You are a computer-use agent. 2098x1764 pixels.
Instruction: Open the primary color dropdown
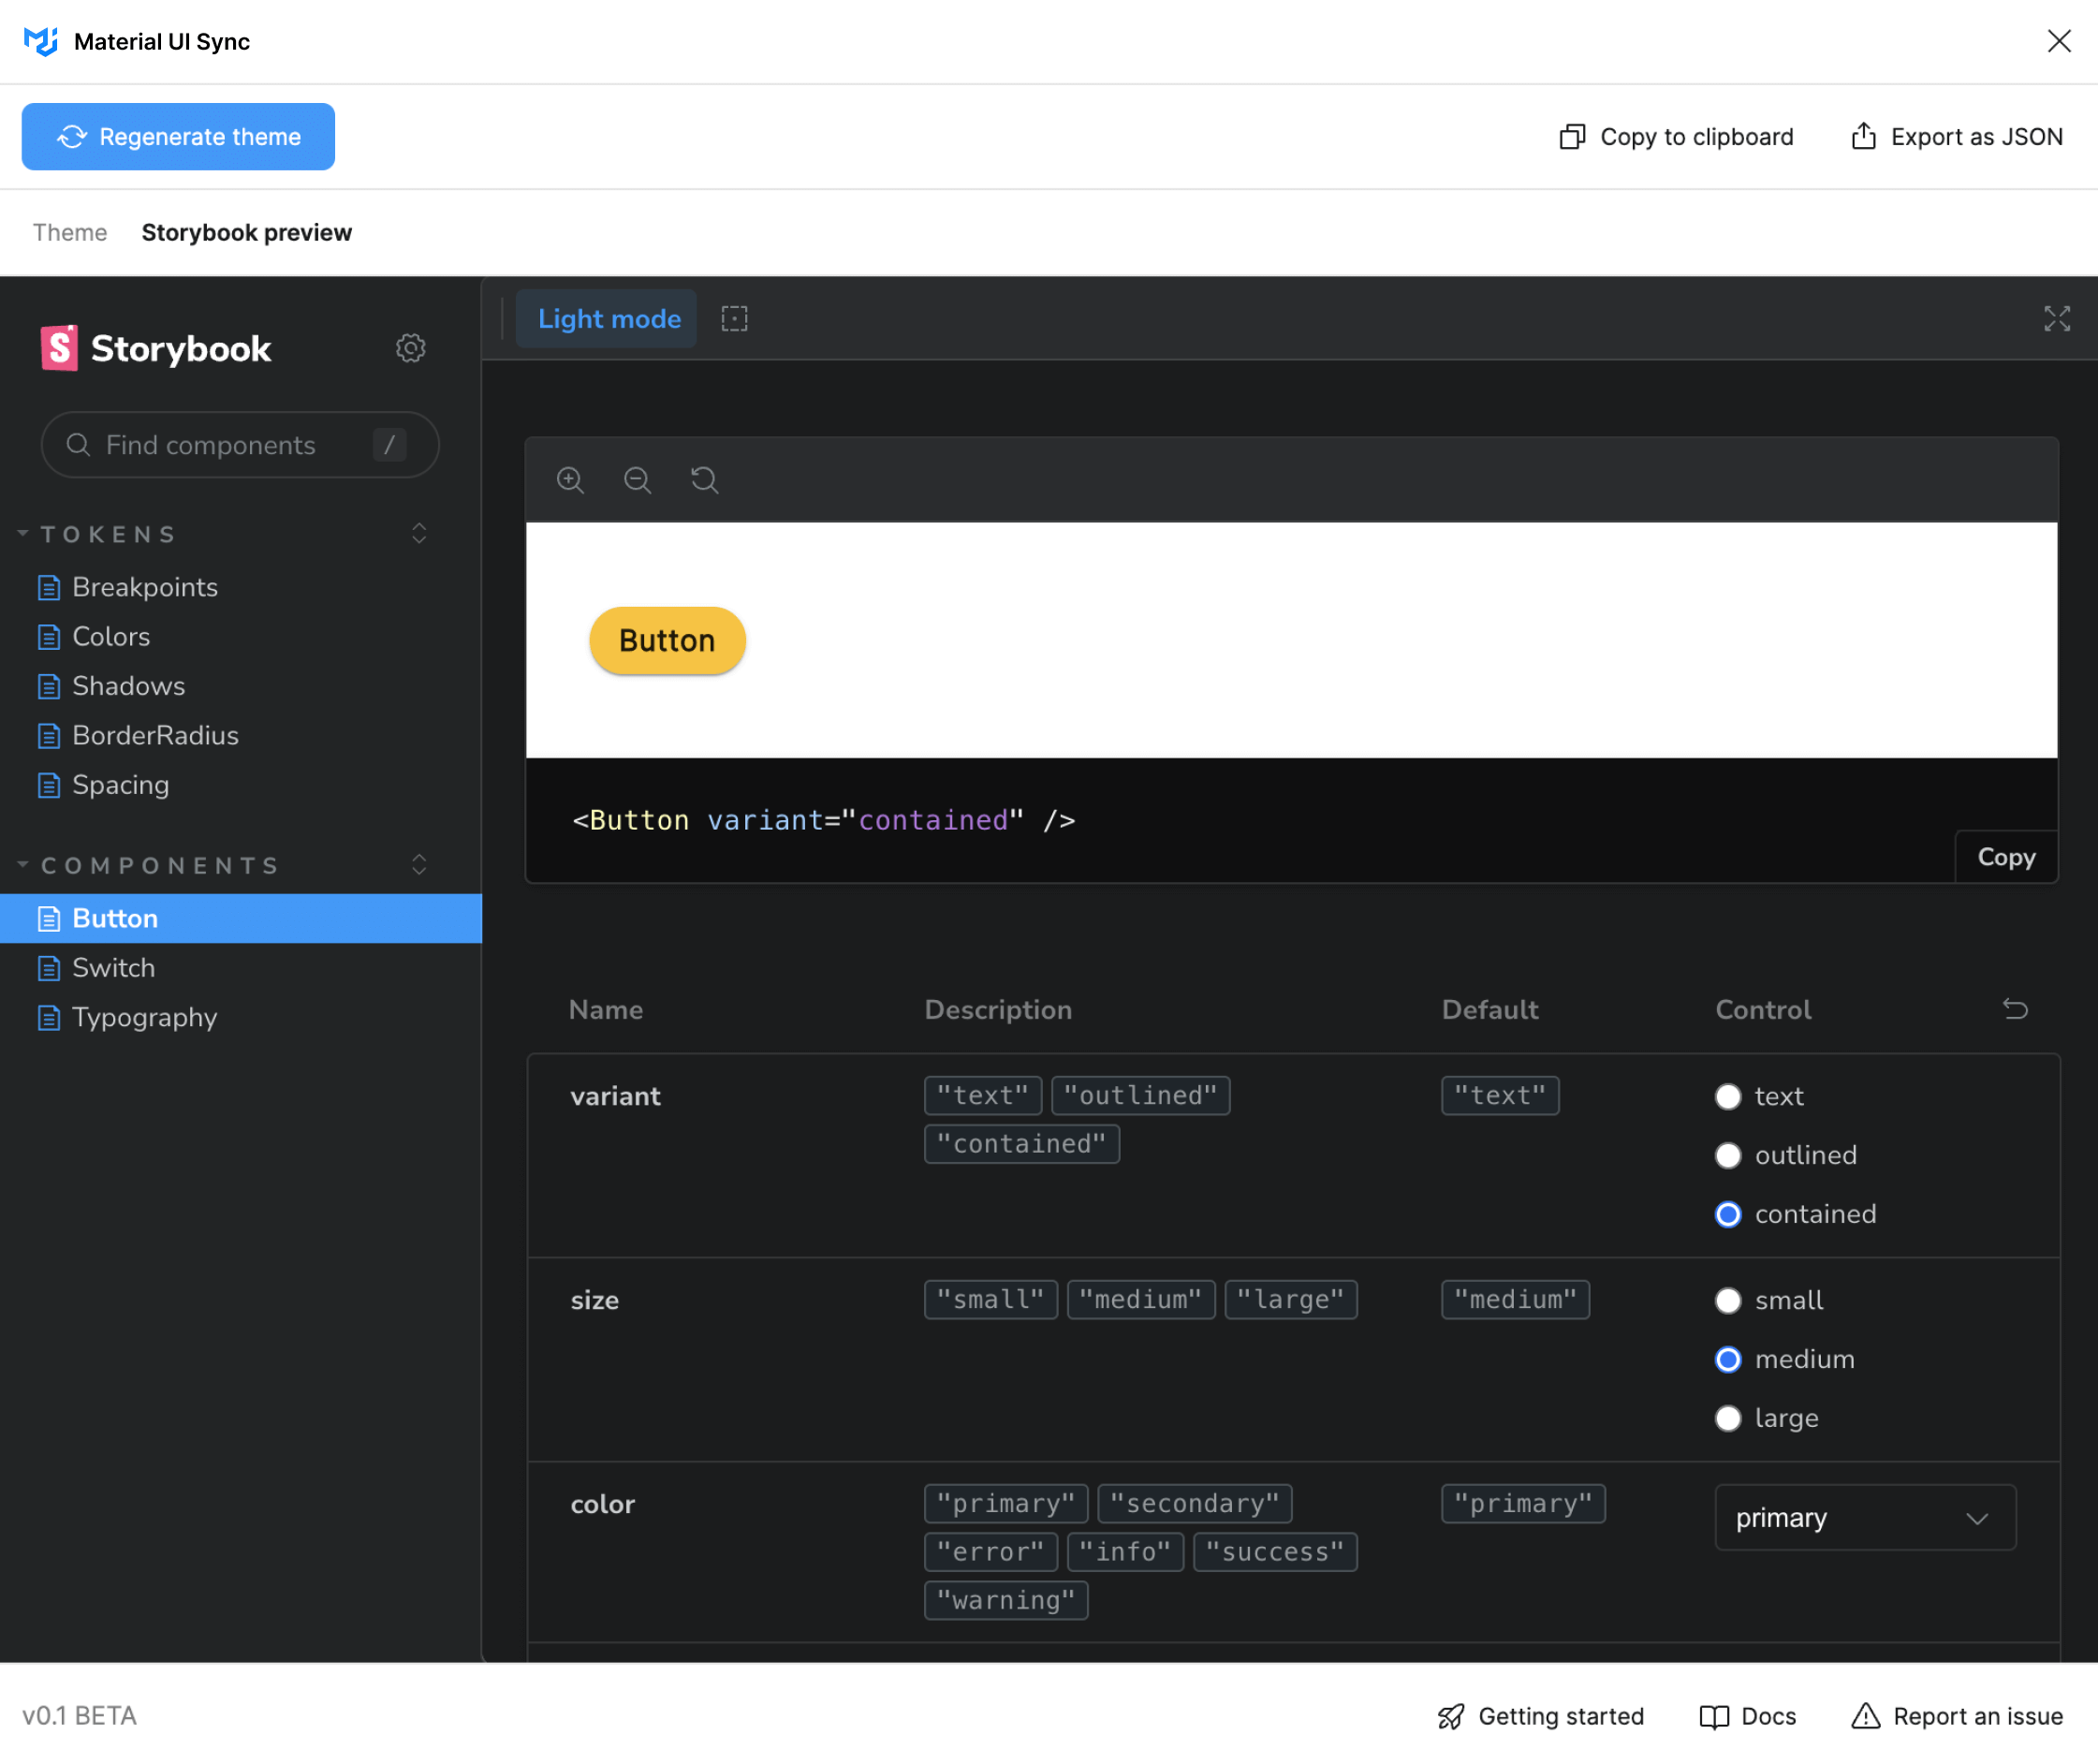coord(1864,1517)
